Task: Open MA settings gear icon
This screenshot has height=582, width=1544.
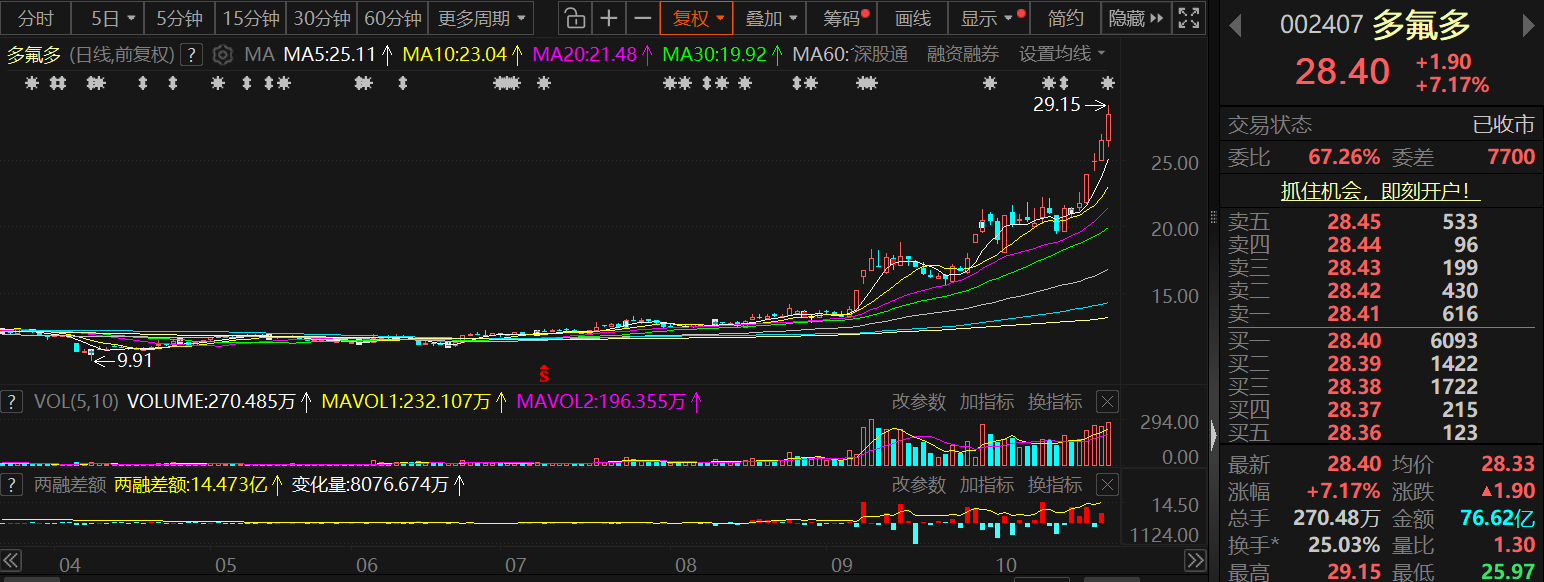Action: coord(224,55)
